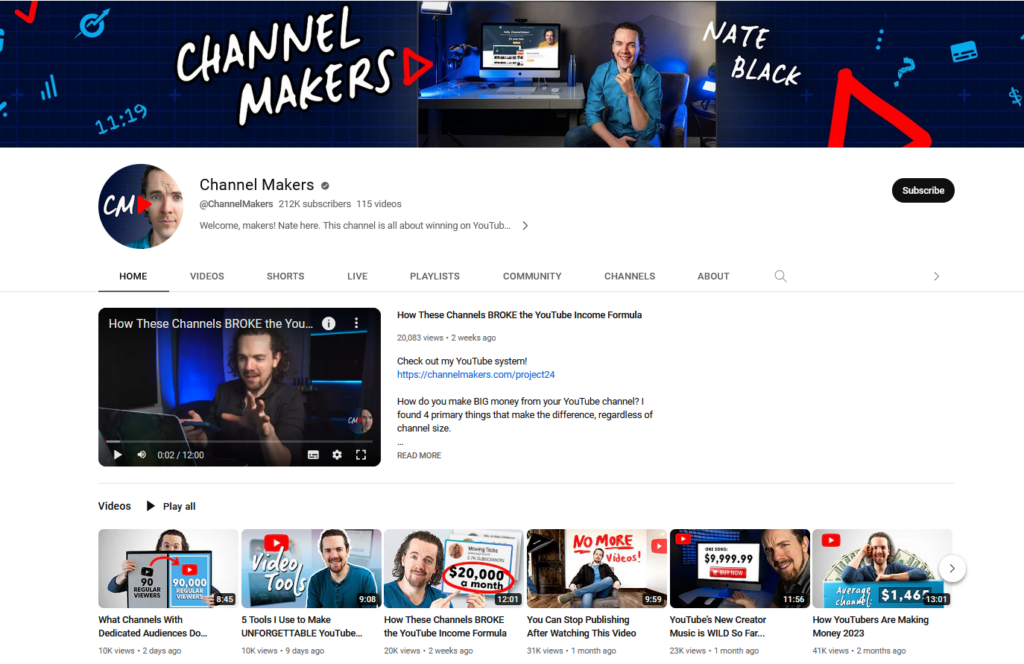
Task: Open the video info icon
Action: pos(330,323)
